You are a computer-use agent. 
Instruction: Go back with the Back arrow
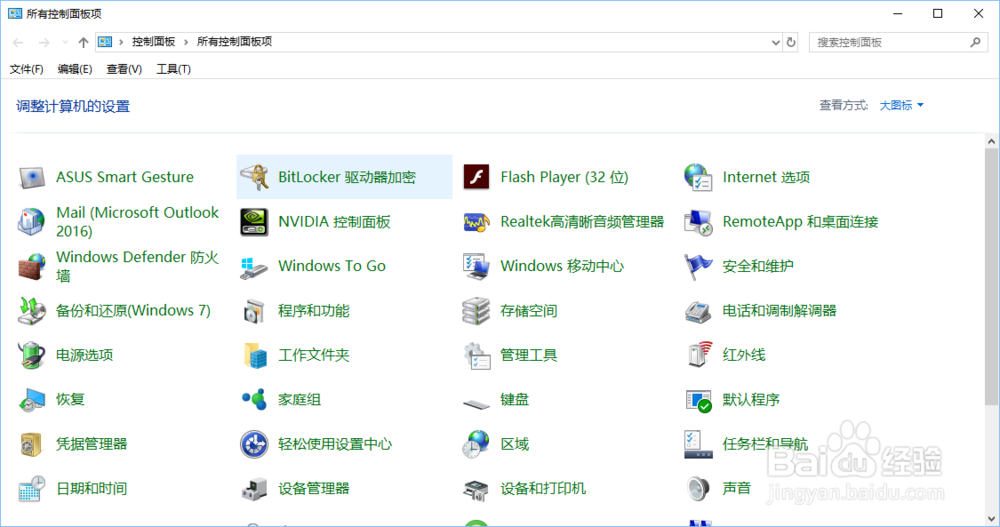pyautogui.click(x=18, y=42)
